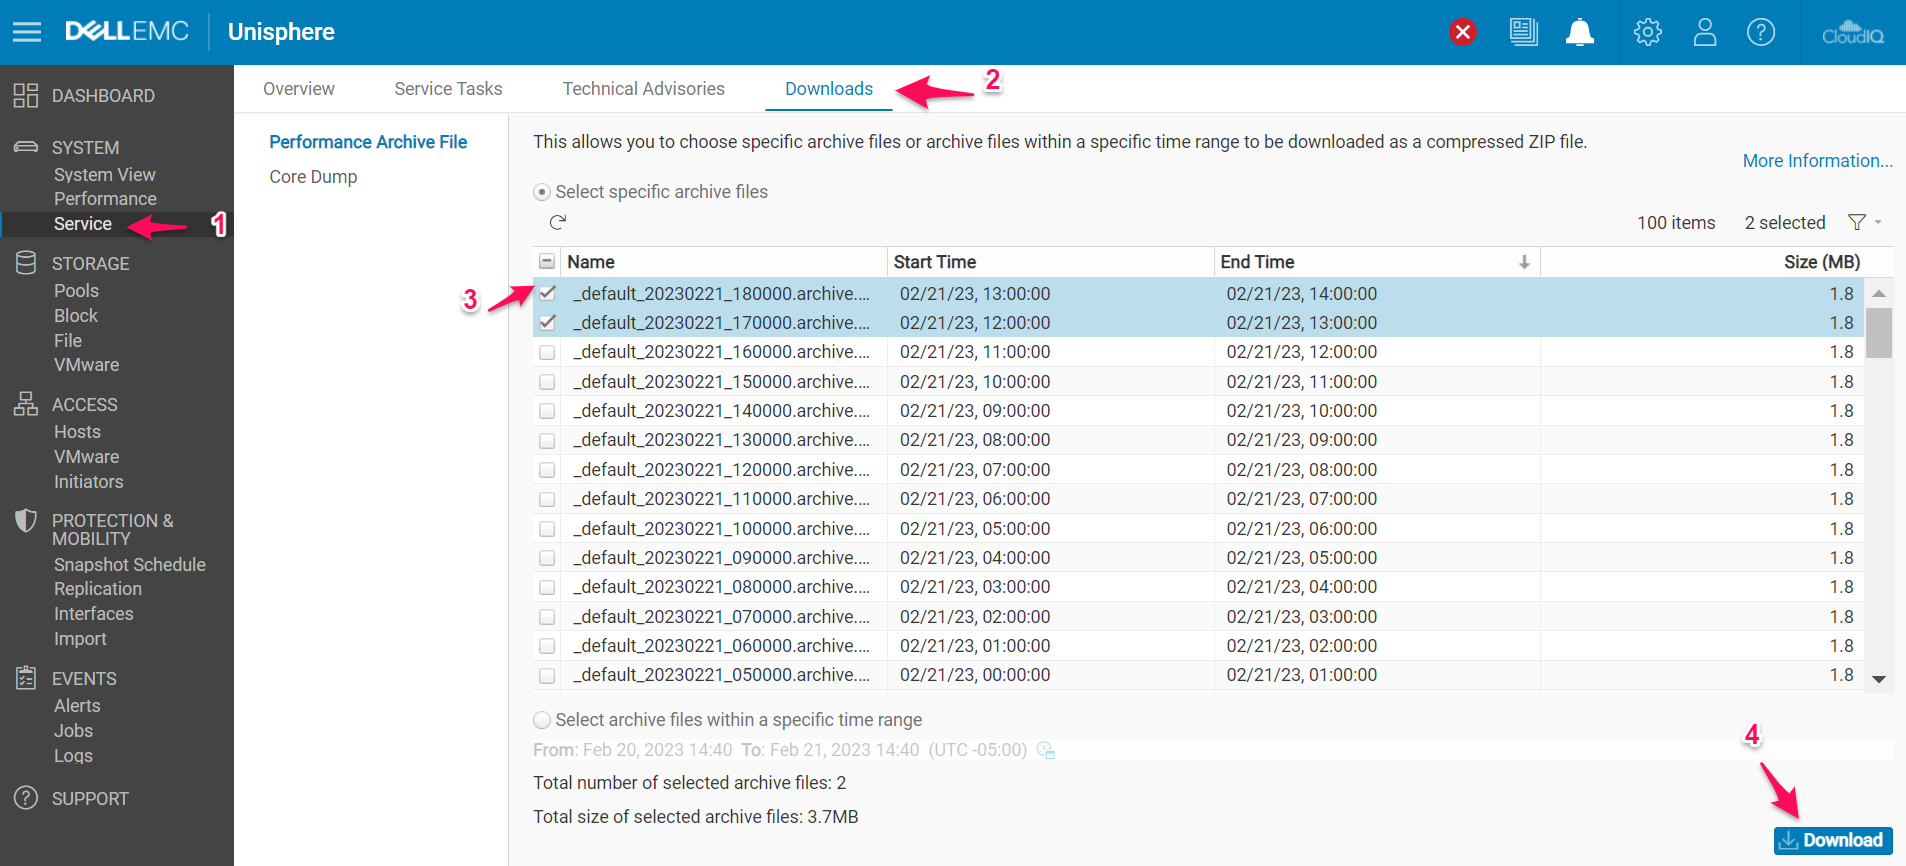Viewport: 1906px width, 866px height.
Task: Open the settings gear icon
Action: [1647, 32]
